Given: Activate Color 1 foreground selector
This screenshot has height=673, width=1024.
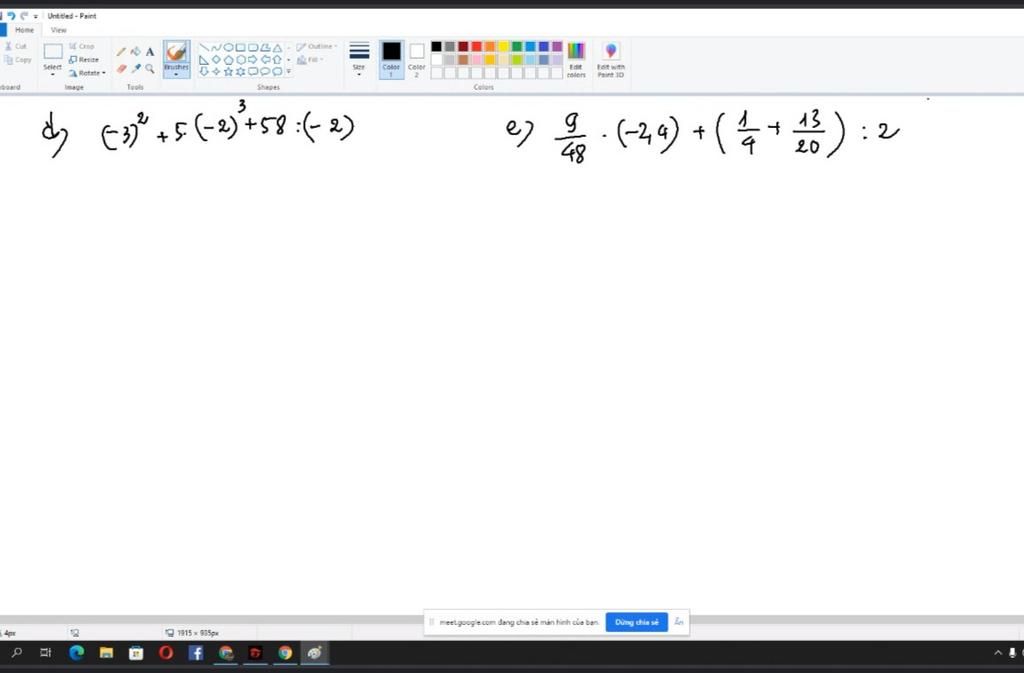Looking at the screenshot, I should tap(391, 59).
